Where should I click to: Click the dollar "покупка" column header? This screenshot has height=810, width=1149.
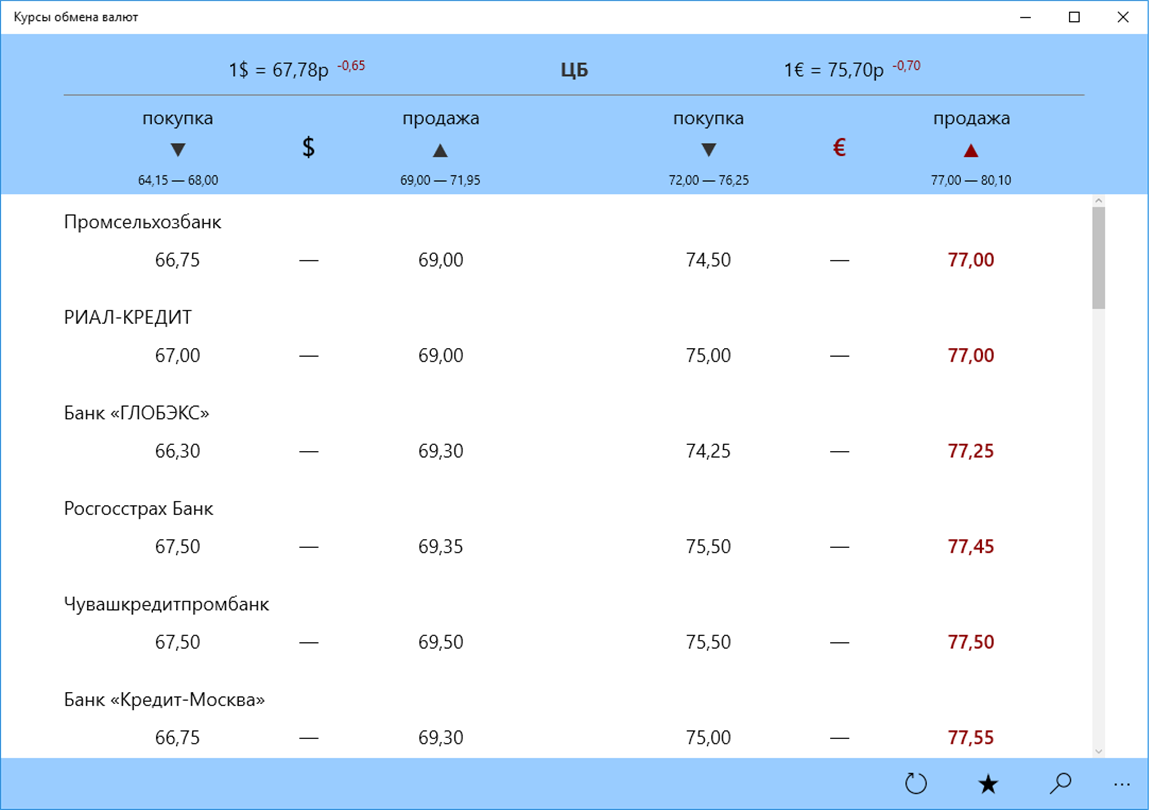click(177, 118)
